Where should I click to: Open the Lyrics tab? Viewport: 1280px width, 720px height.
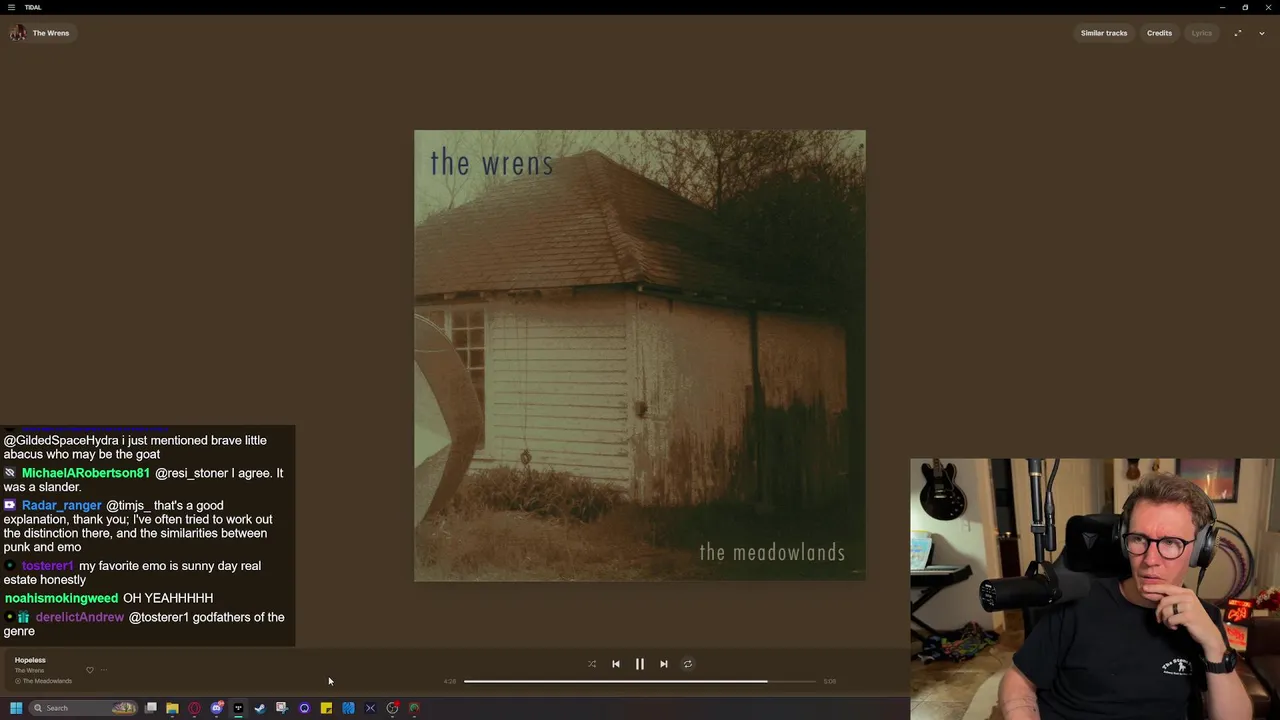tap(1202, 33)
